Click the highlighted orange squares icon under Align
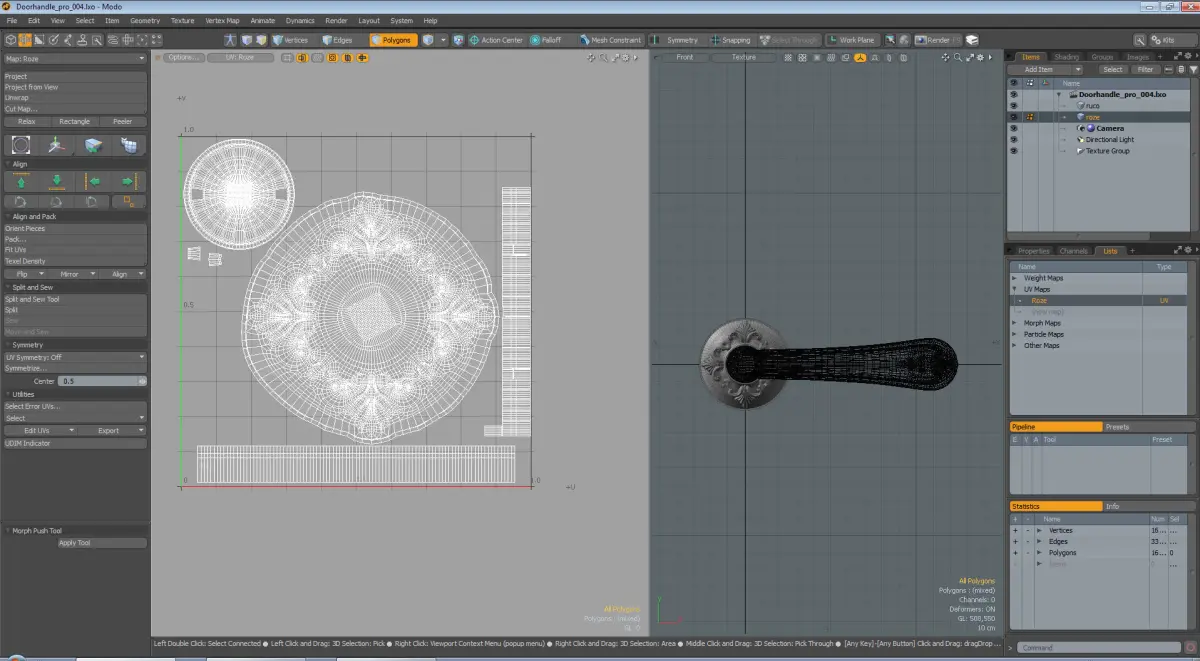The width and height of the screenshot is (1200, 661). pos(128,201)
